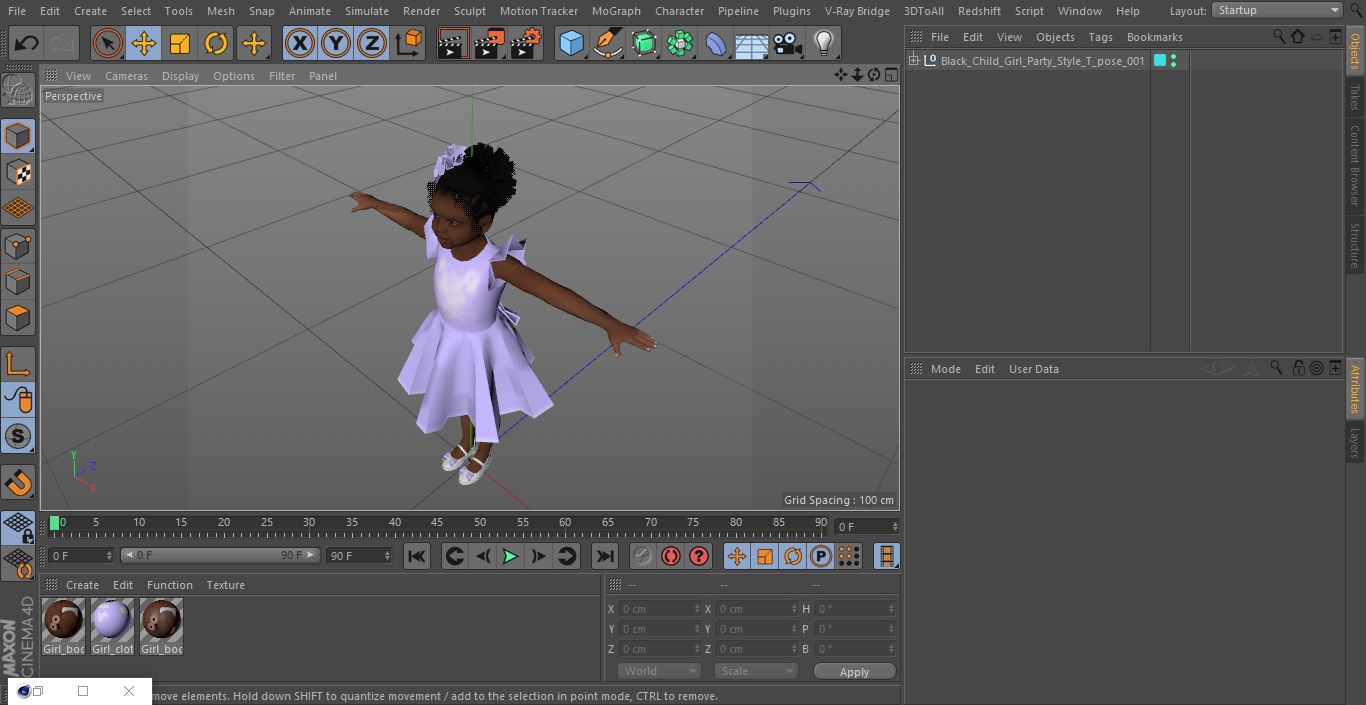Open the Material manager Create menu
The height and width of the screenshot is (705, 1366).
point(82,585)
